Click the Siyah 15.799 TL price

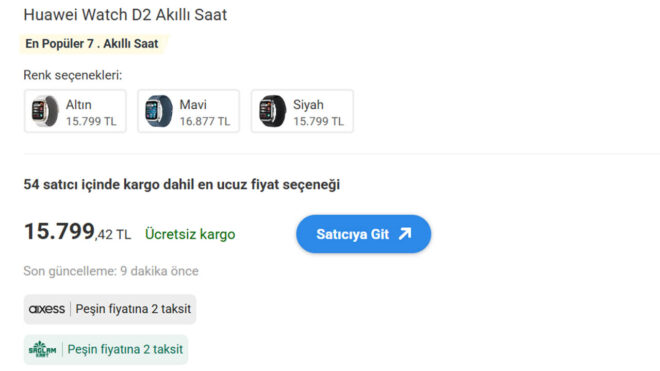(x=318, y=122)
